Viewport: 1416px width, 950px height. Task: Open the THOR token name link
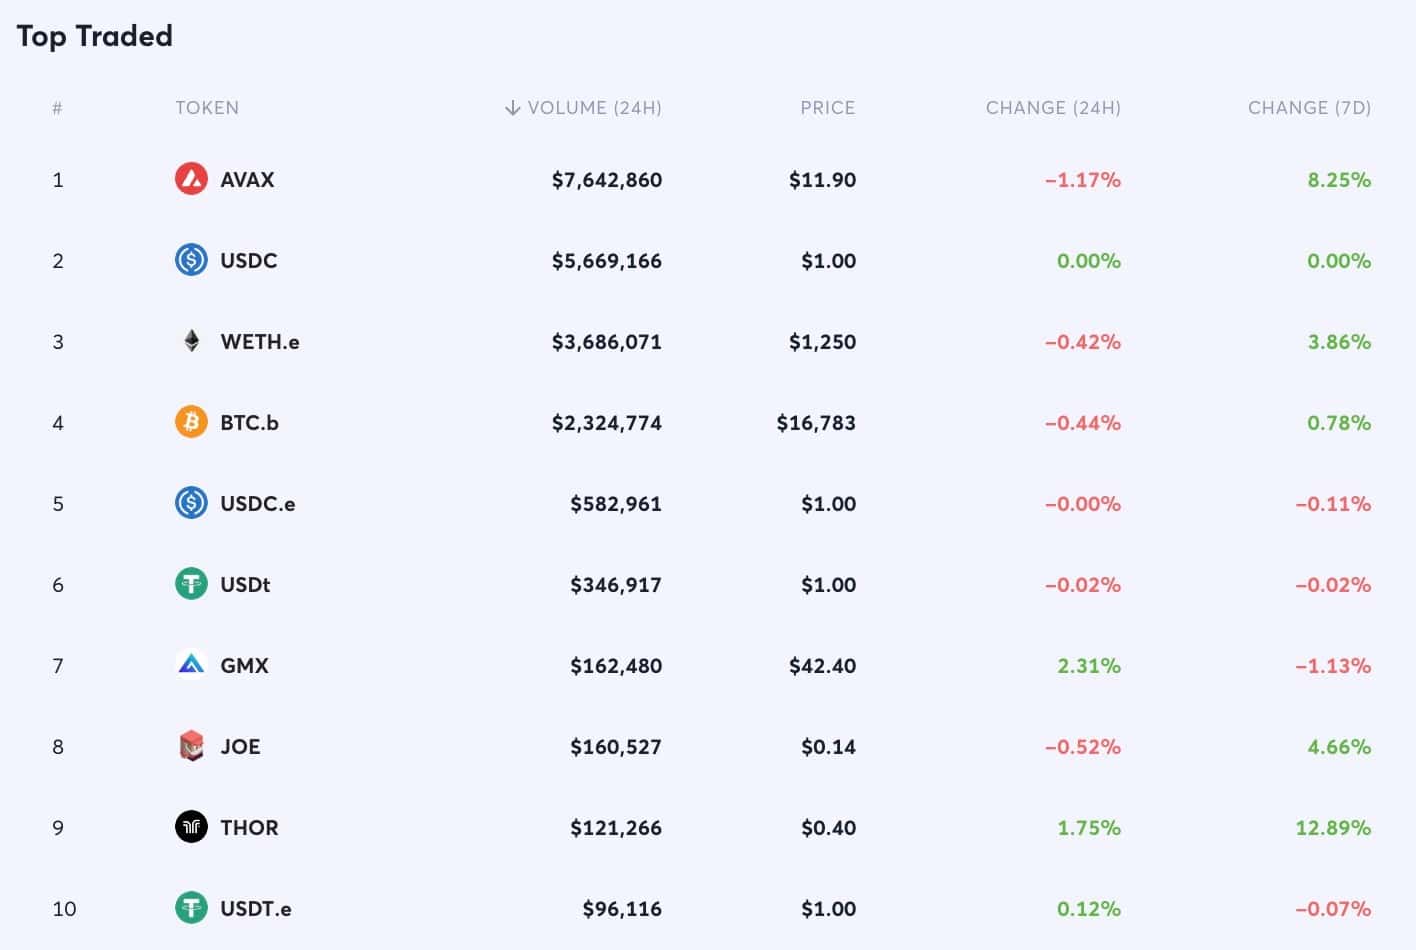(x=249, y=828)
